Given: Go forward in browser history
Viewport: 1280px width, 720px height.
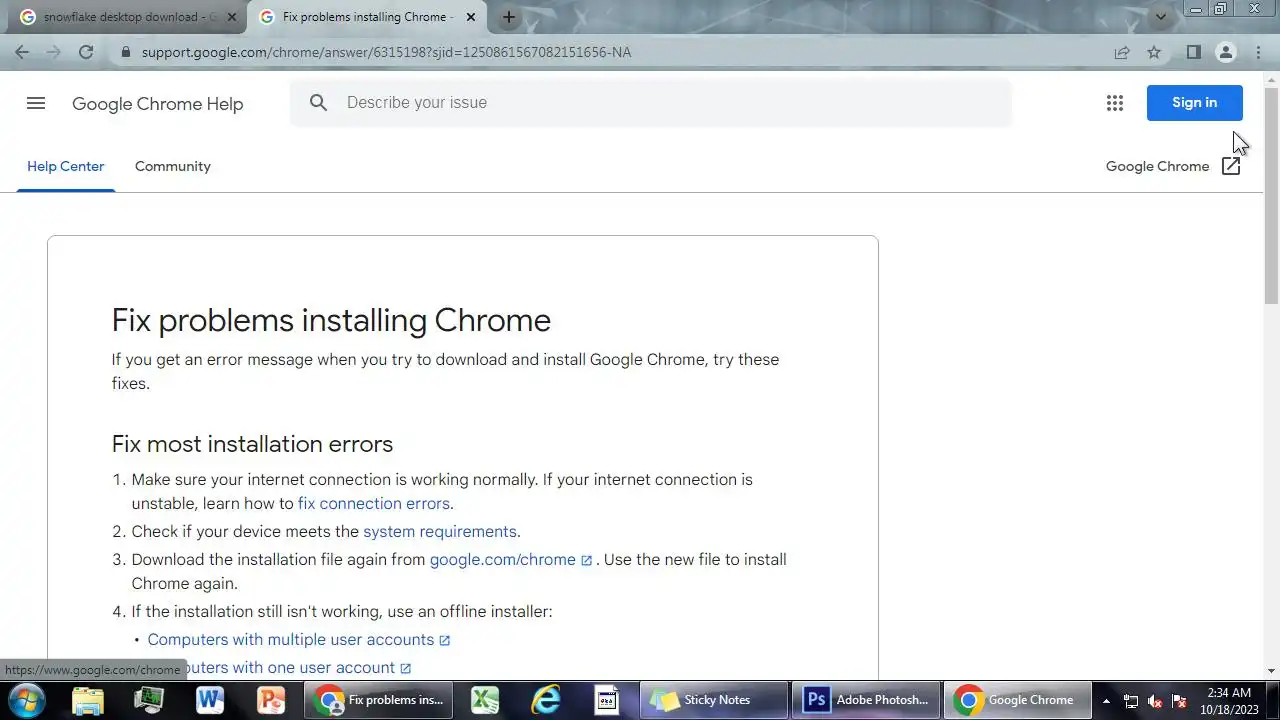Looking at the screenshot, I should click(x=54, y=52).
